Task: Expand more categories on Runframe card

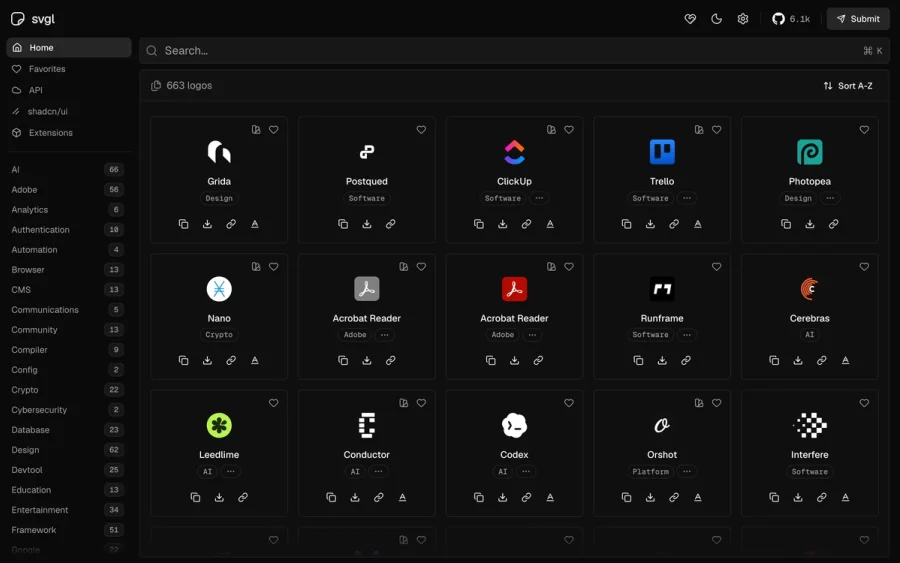Action: coord(687,335)
